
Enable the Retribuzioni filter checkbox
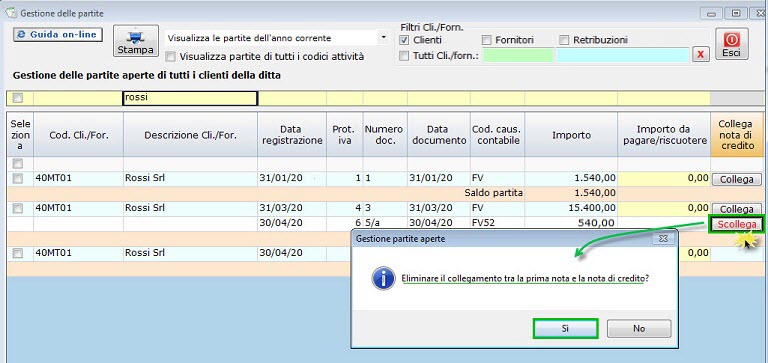click(564, 40)
